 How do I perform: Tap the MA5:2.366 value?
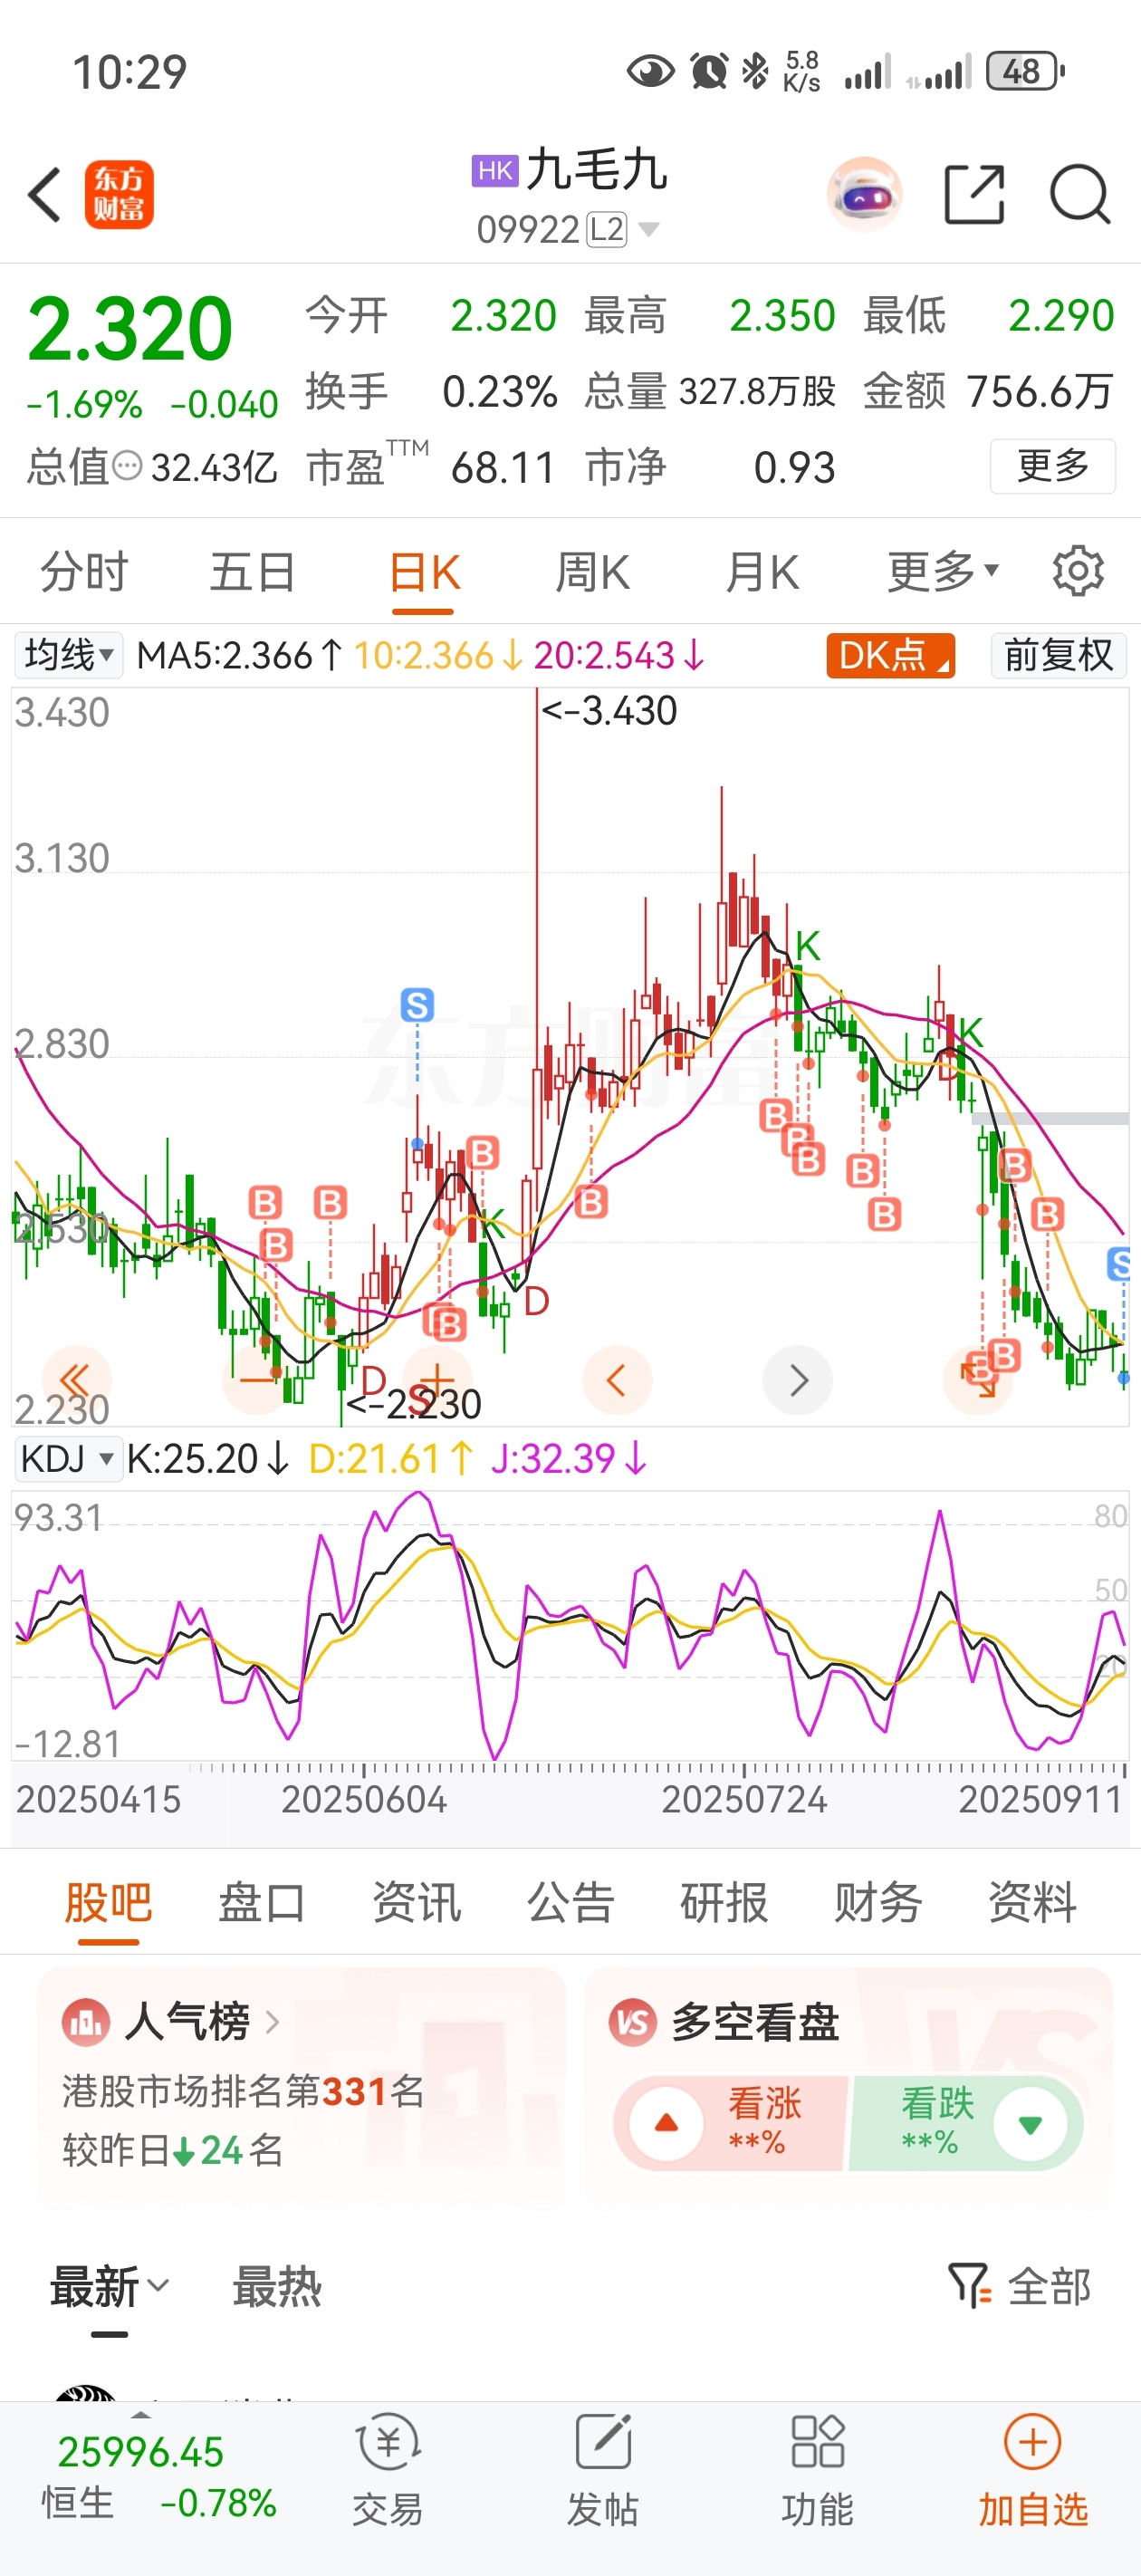click(241, 656)
